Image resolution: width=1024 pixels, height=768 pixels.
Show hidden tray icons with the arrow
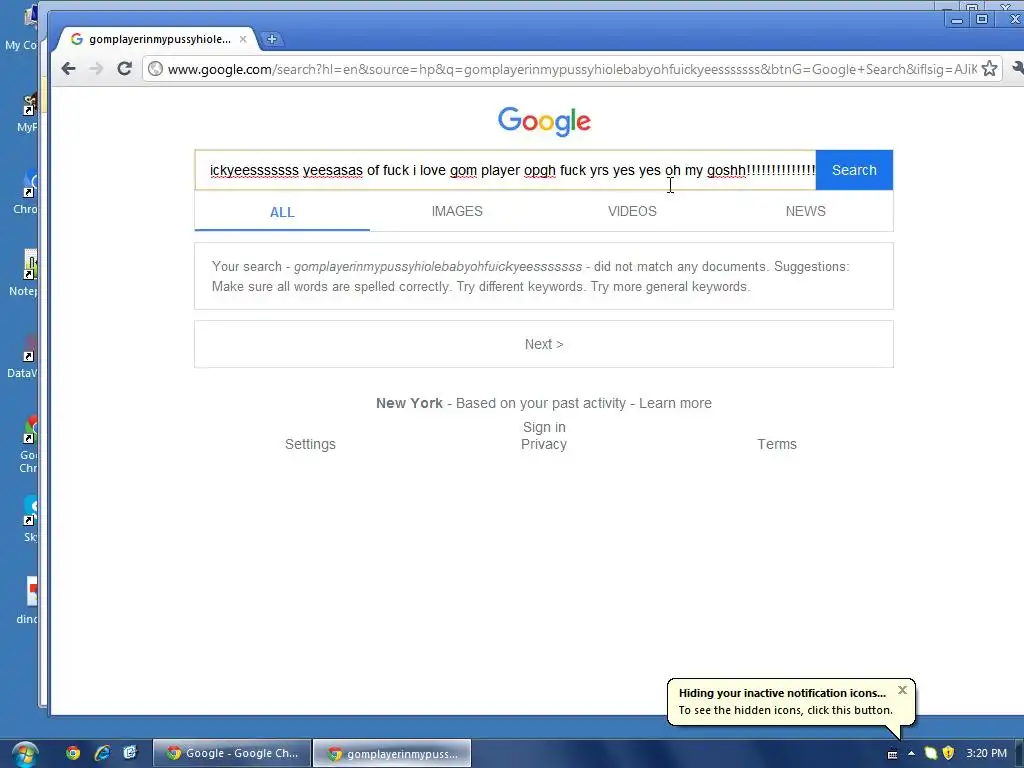click(x=911, y=754)
